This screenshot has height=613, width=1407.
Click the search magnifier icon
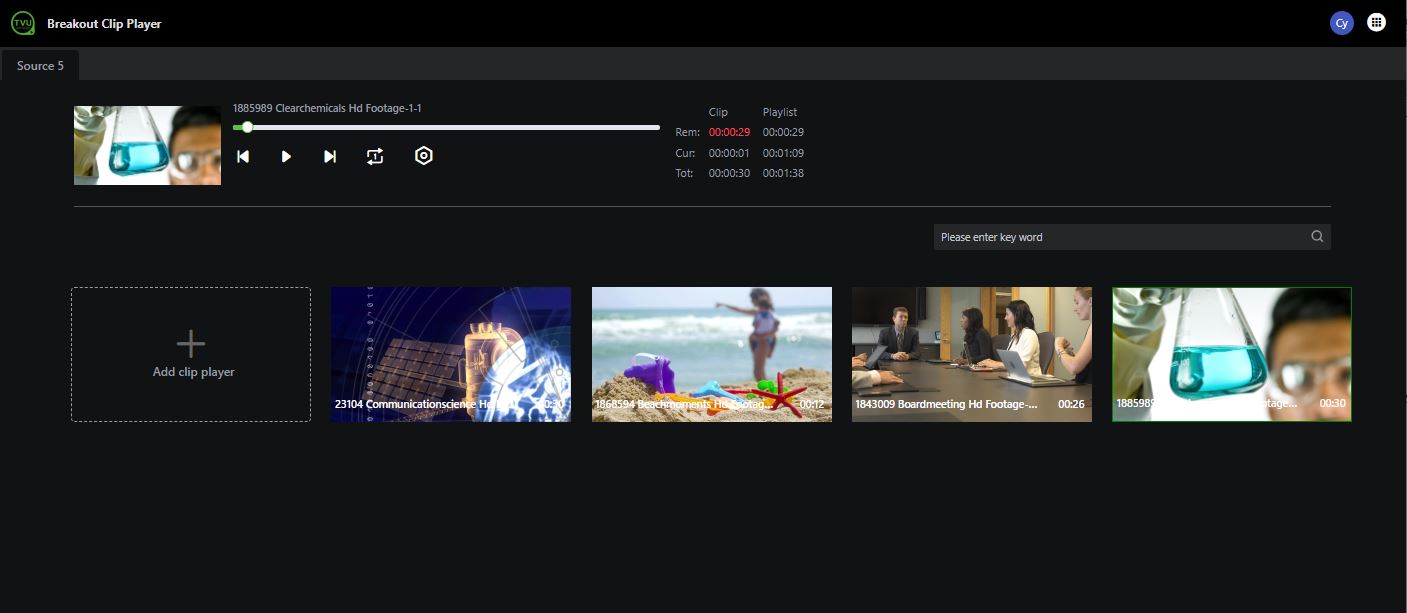(x=1316, y=236)
